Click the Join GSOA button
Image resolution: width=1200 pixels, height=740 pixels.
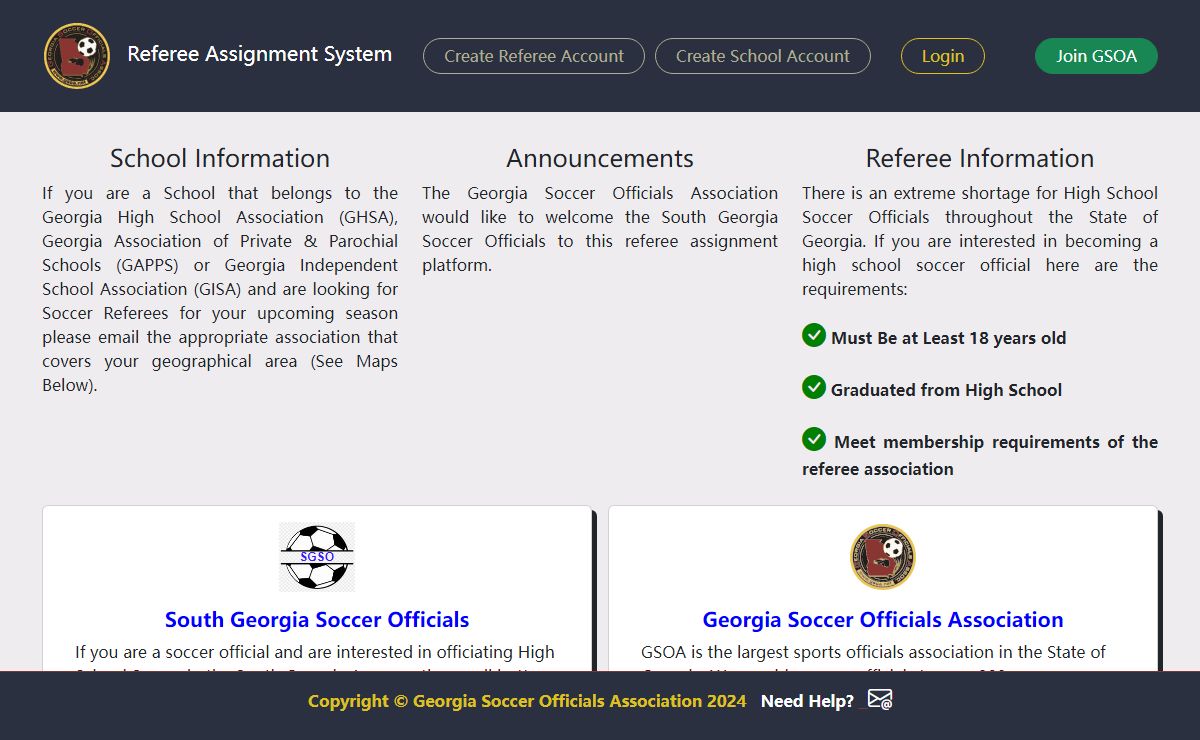pyautogui.click(x=1096, y=56)
